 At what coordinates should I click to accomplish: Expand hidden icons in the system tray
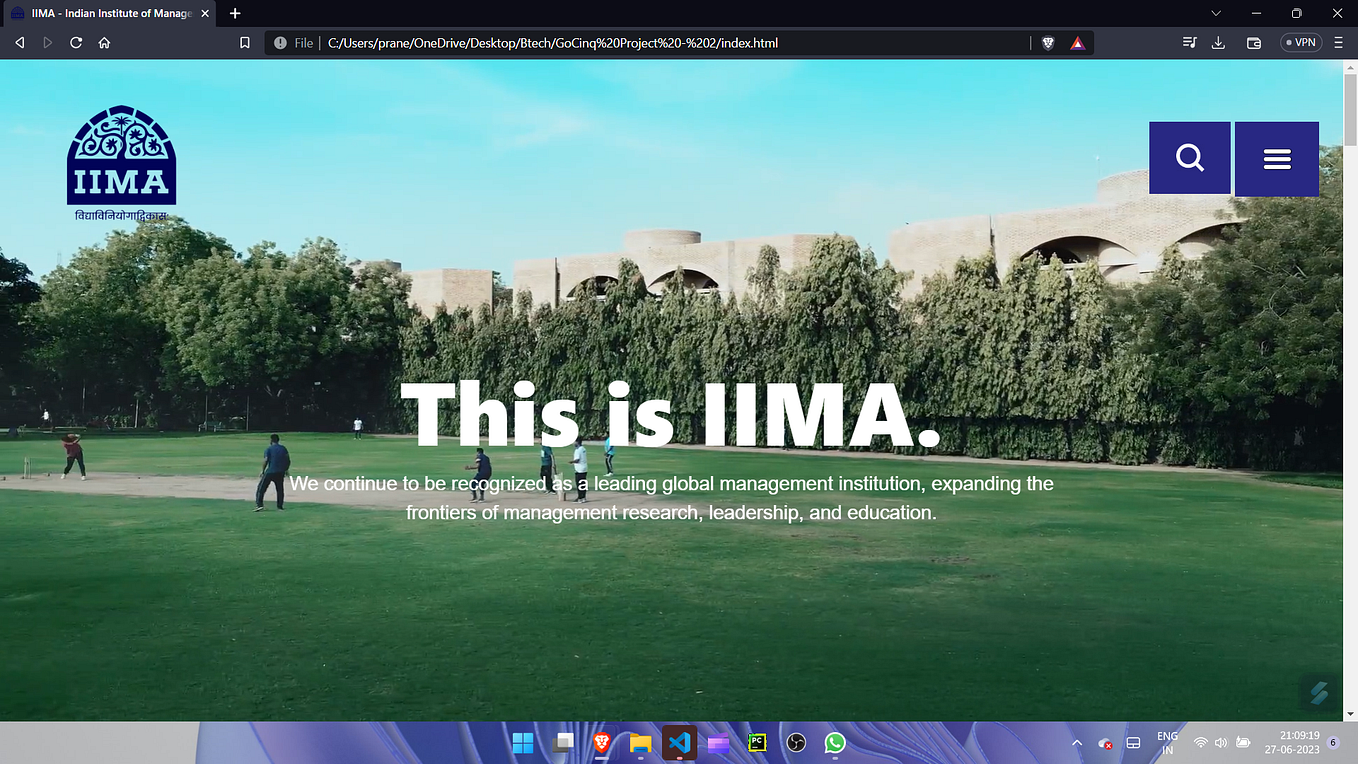(x=1077, y=743)
